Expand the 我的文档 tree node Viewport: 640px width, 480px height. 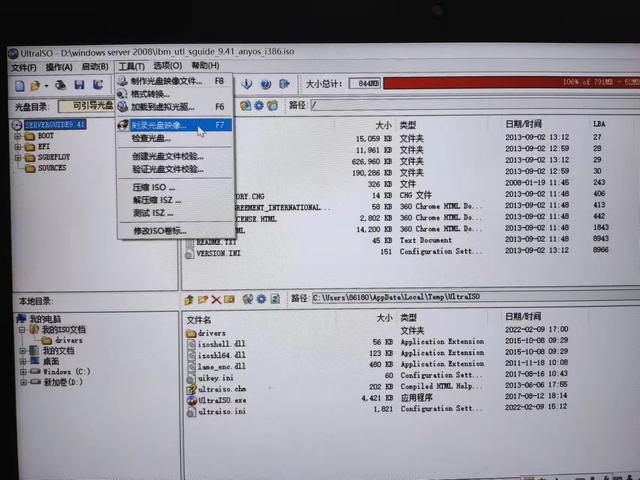click(x=23, y=351)
